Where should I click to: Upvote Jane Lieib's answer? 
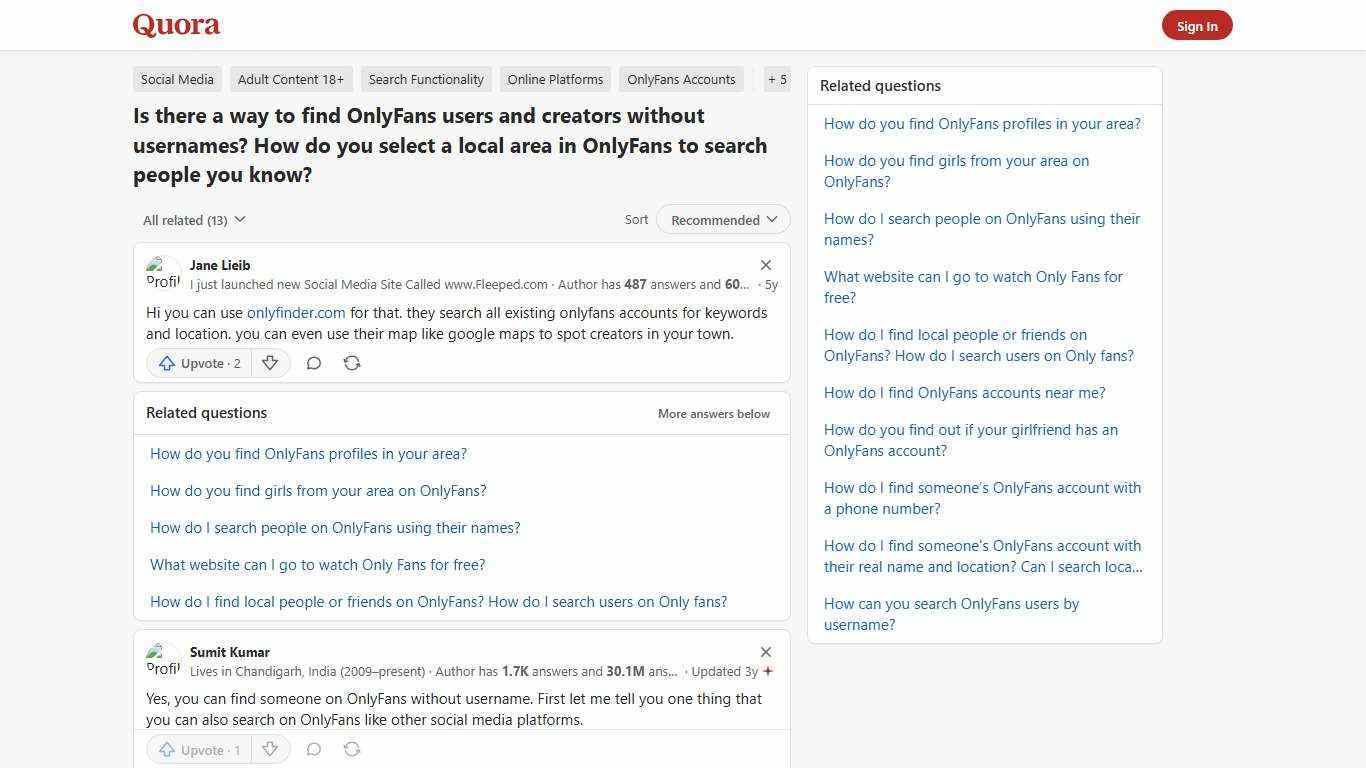(x=198, y=363)
